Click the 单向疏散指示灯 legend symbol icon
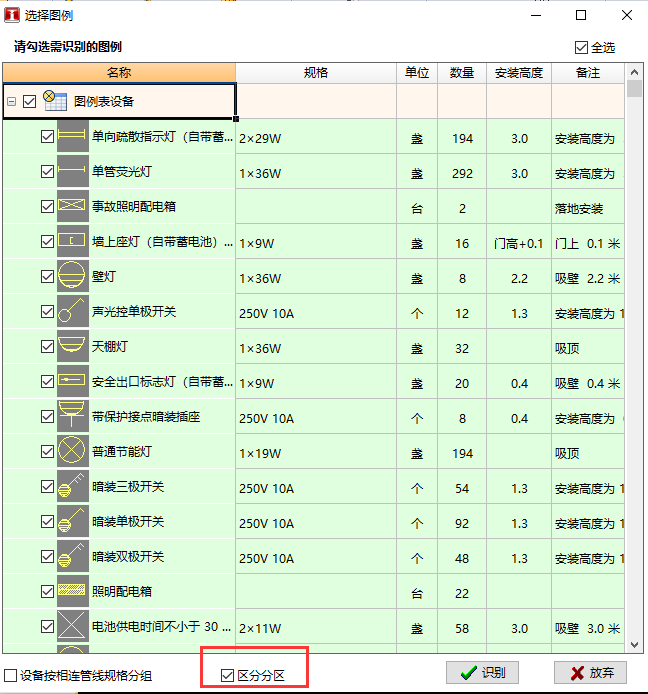Image resolution: width=648 pixels, height=694 pixels. (73, 137)
